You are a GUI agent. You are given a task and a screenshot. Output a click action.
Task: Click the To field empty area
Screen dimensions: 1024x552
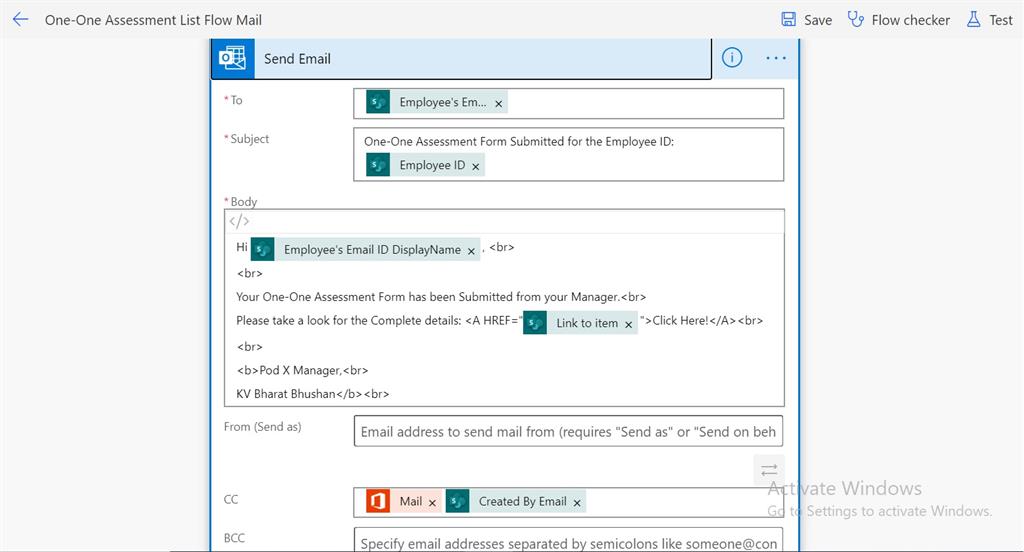(x=643, y=103)
